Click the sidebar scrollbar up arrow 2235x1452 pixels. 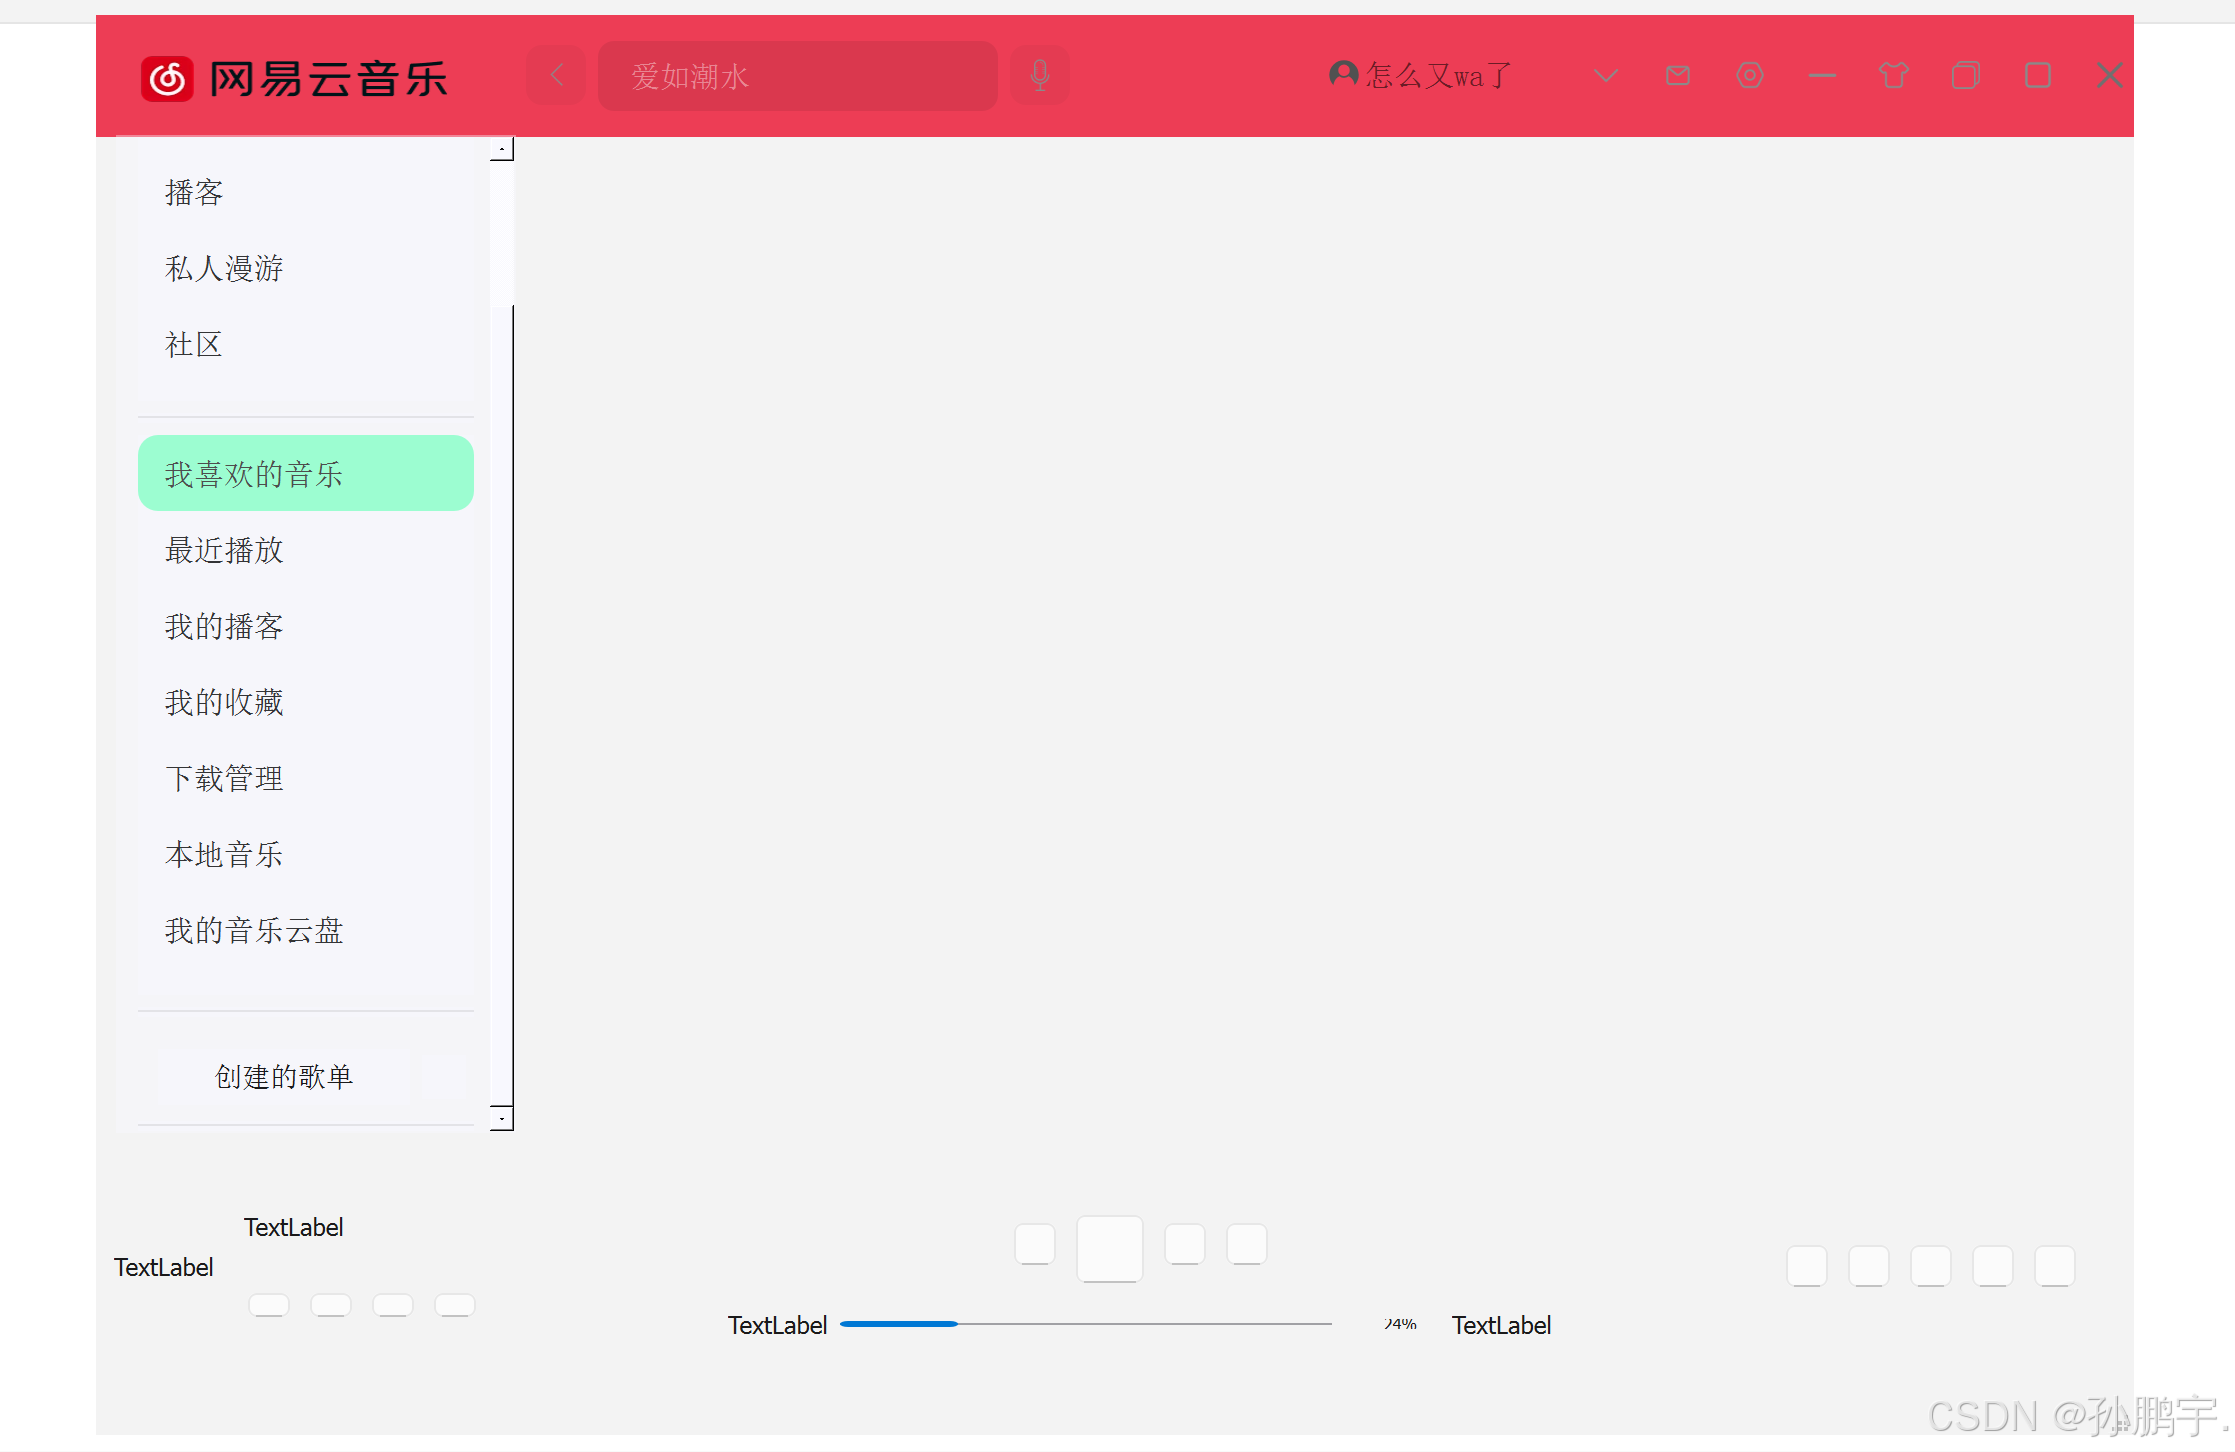coord(502,149)
